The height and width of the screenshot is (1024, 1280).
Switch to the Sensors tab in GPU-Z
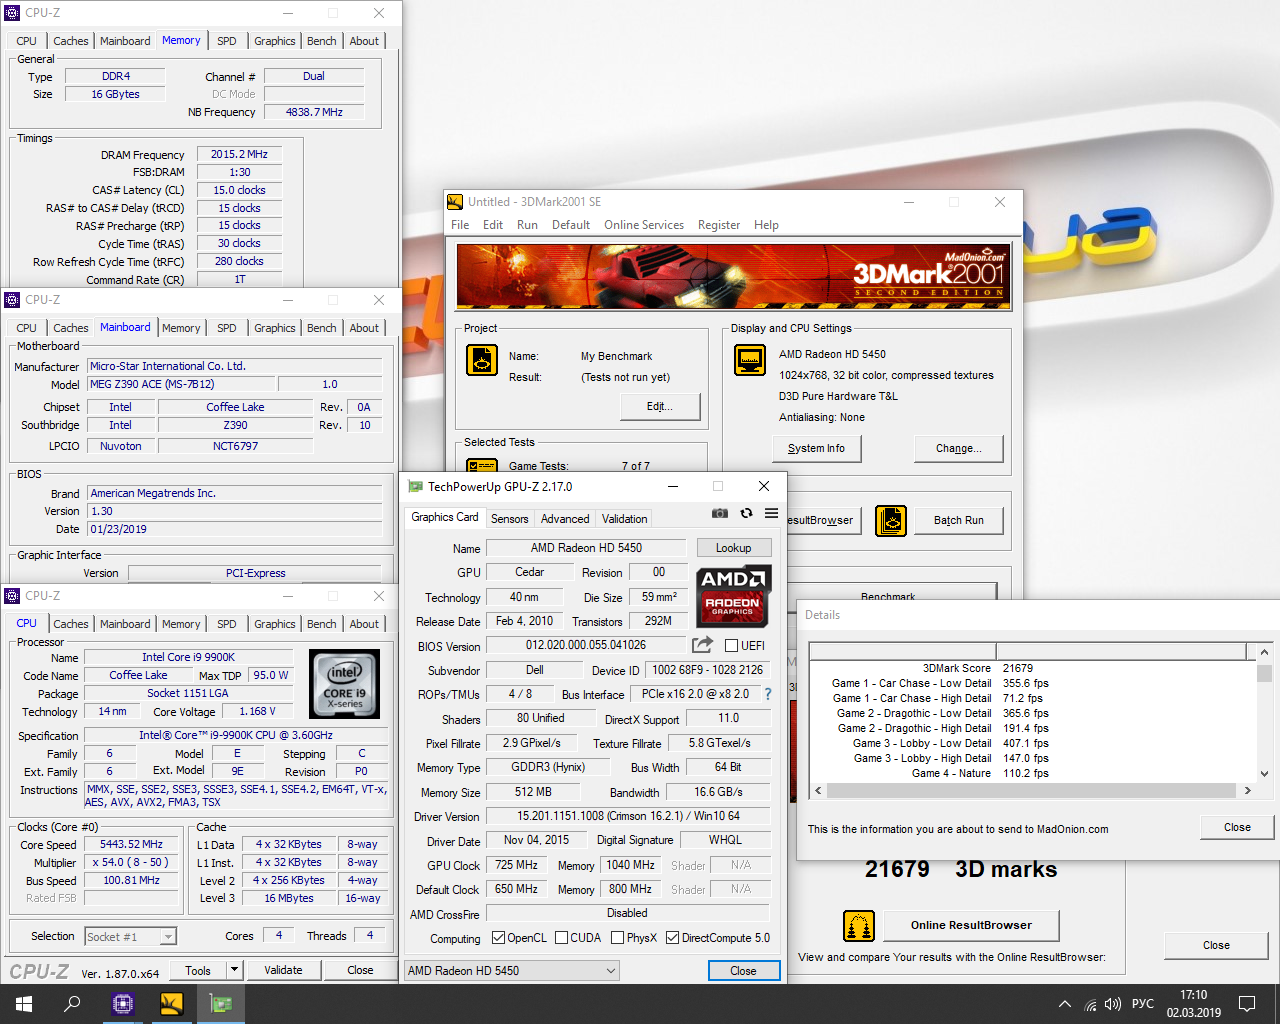pyautogui.click(x=509, y=519)
